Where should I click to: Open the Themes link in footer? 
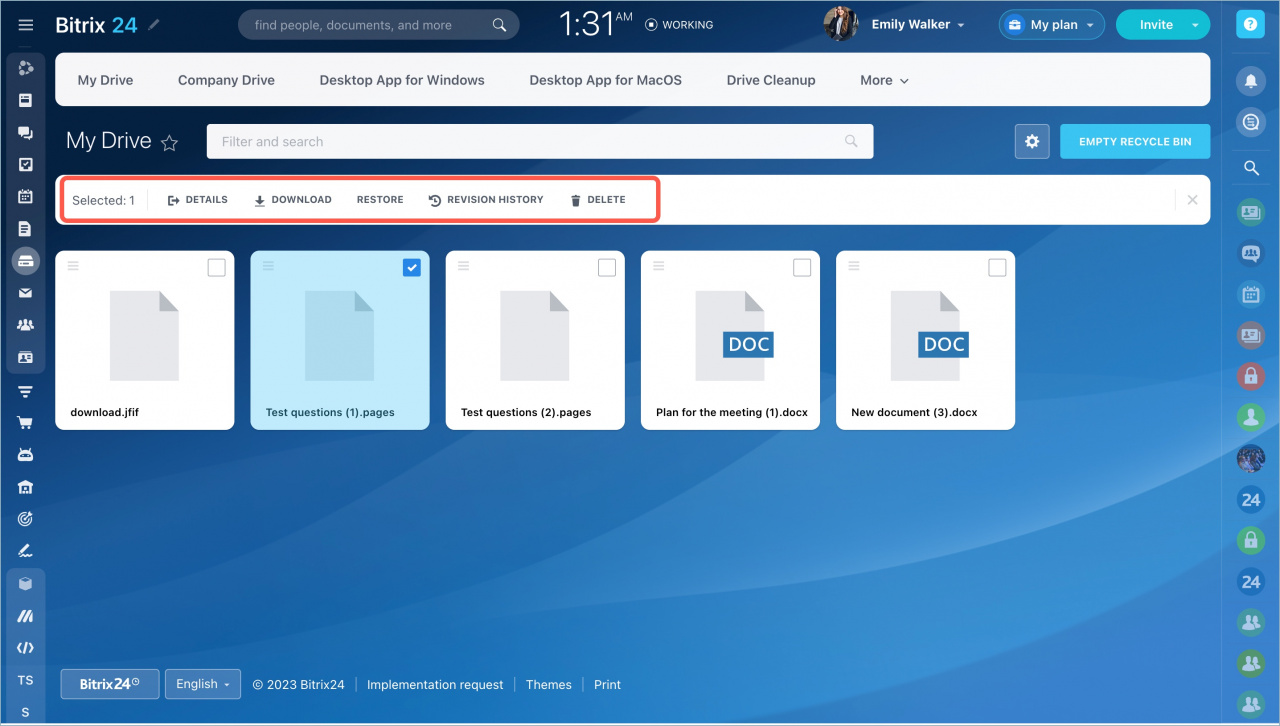tap(549, 685)
